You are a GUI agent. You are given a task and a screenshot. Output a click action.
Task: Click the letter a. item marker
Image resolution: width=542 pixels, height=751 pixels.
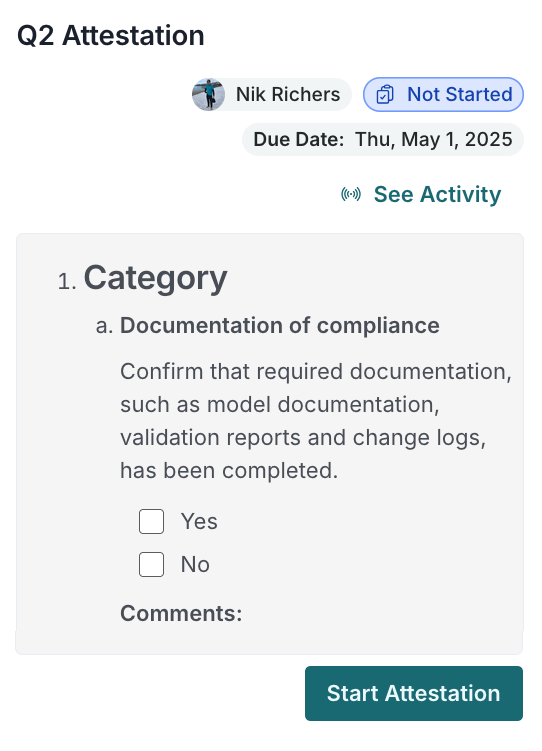[x=104, y=326]
